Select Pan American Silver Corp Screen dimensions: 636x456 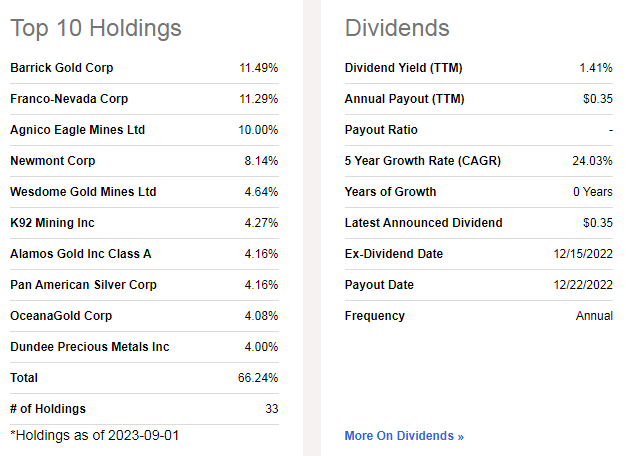(83, 285)
